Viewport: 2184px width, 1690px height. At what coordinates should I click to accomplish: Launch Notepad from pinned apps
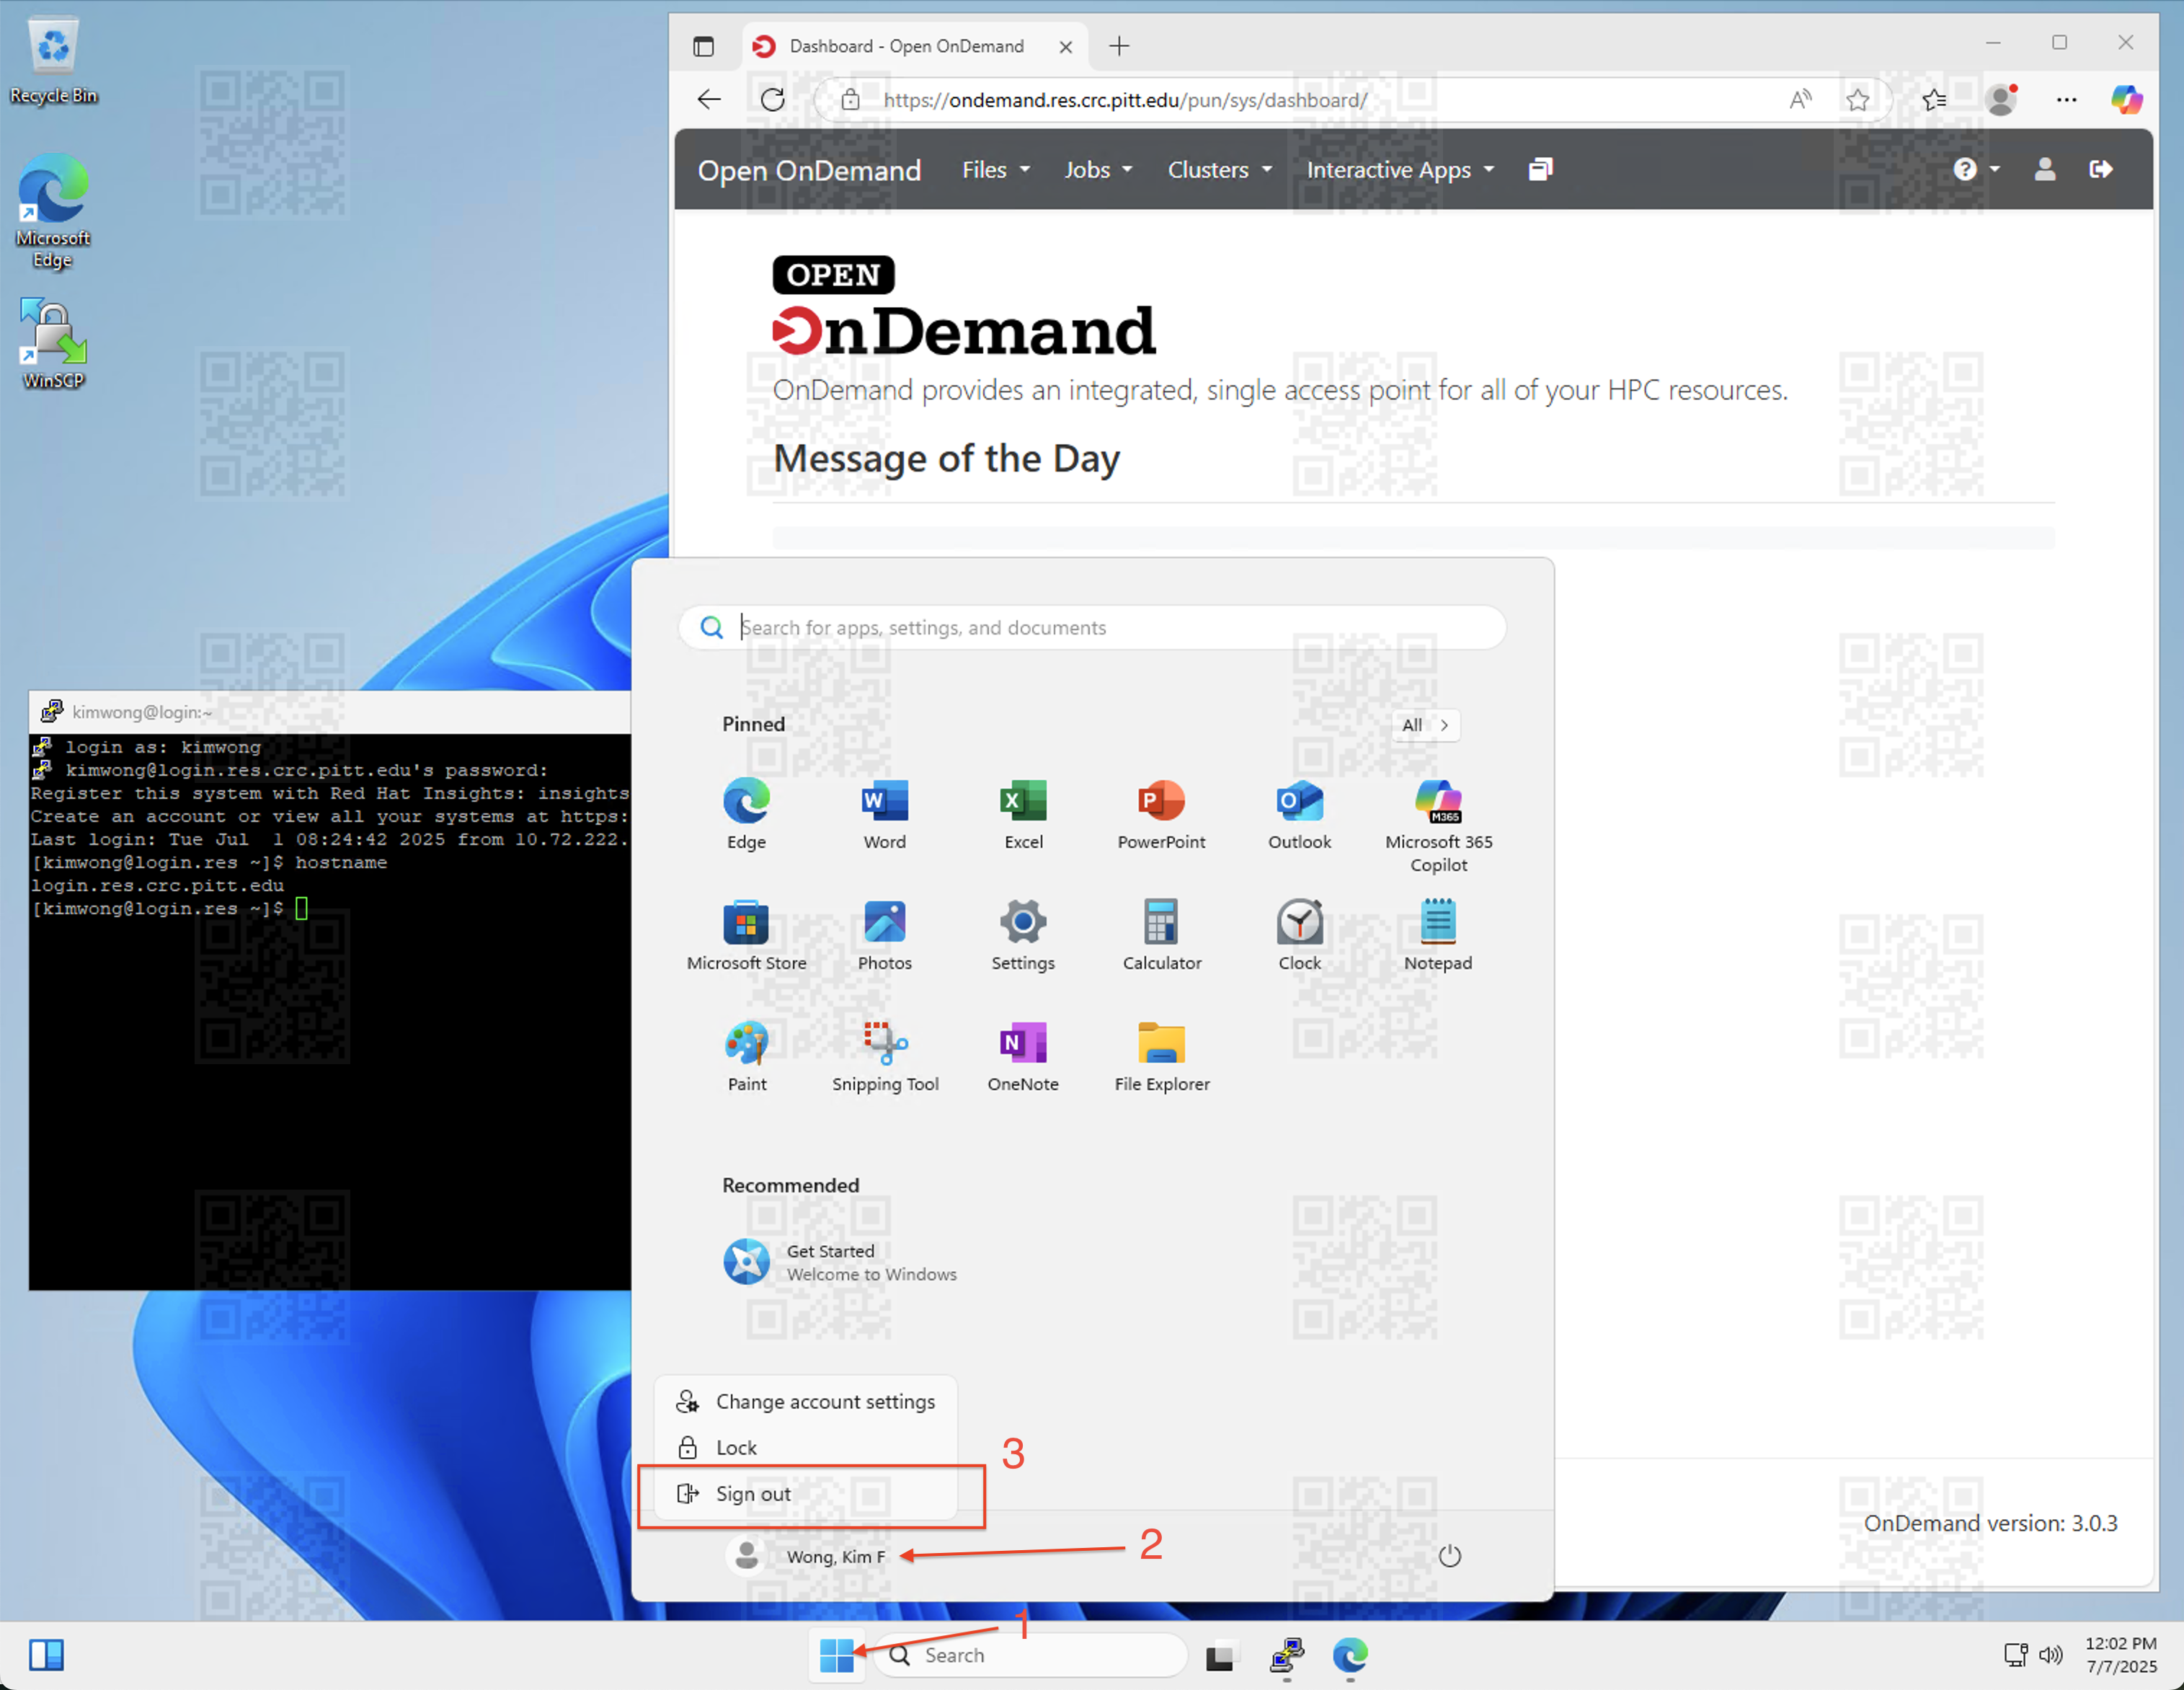pos(1438,935)
